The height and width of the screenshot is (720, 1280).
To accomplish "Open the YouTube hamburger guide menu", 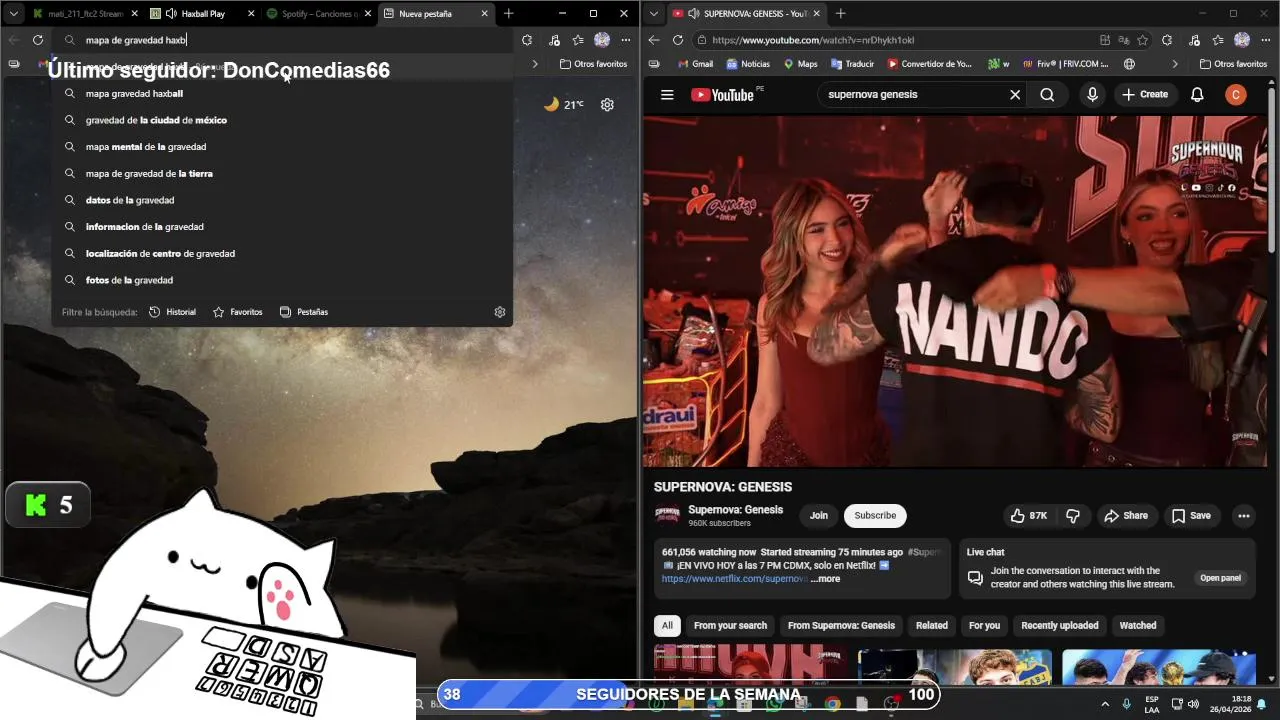I will coord(667,95).
